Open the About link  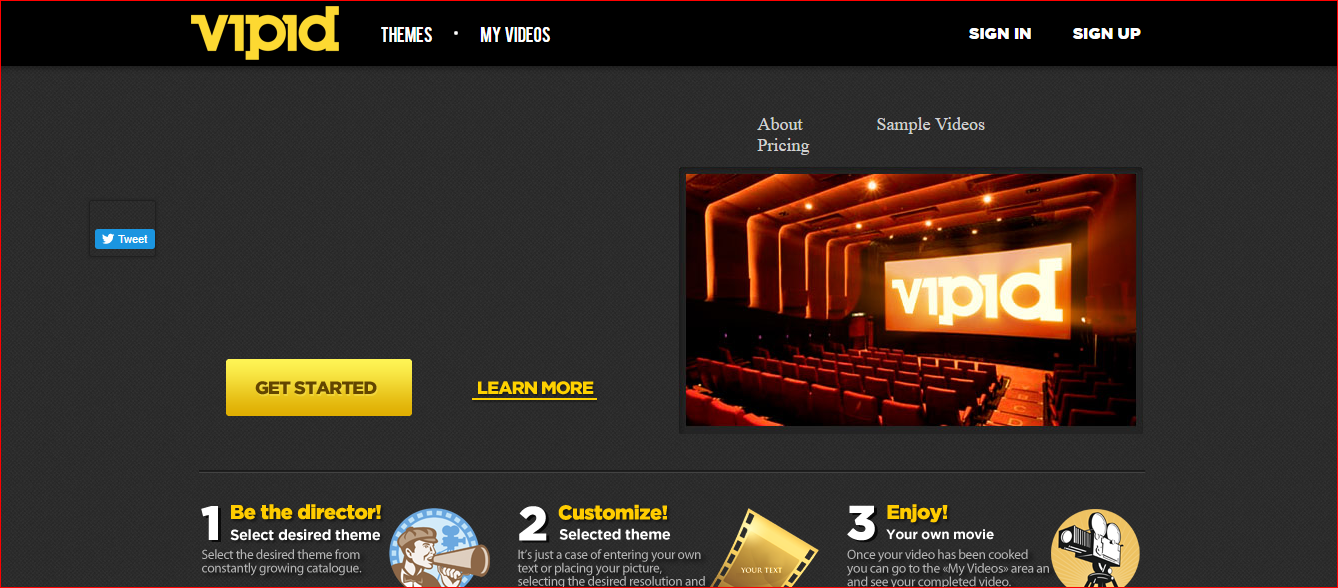pos(780,124)
